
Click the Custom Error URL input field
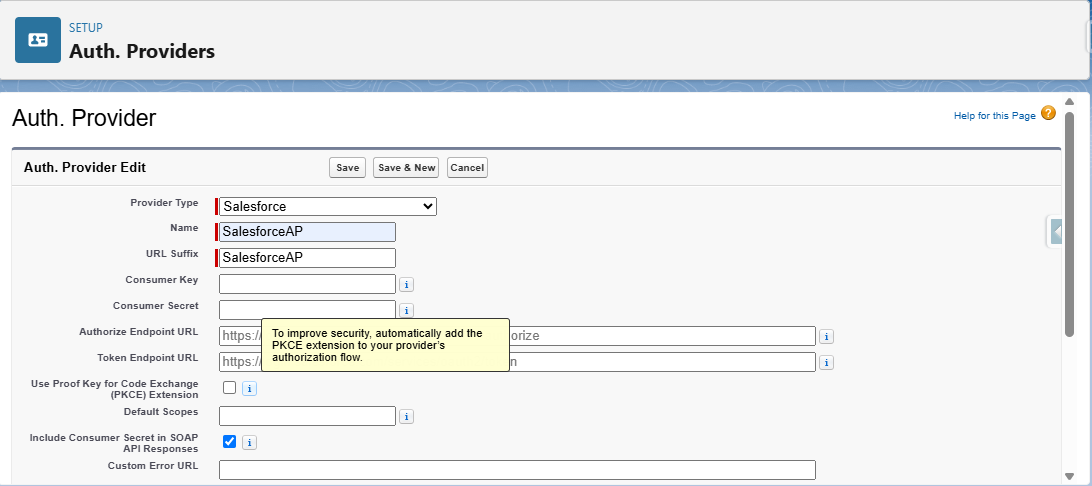[x=517, y=470]
